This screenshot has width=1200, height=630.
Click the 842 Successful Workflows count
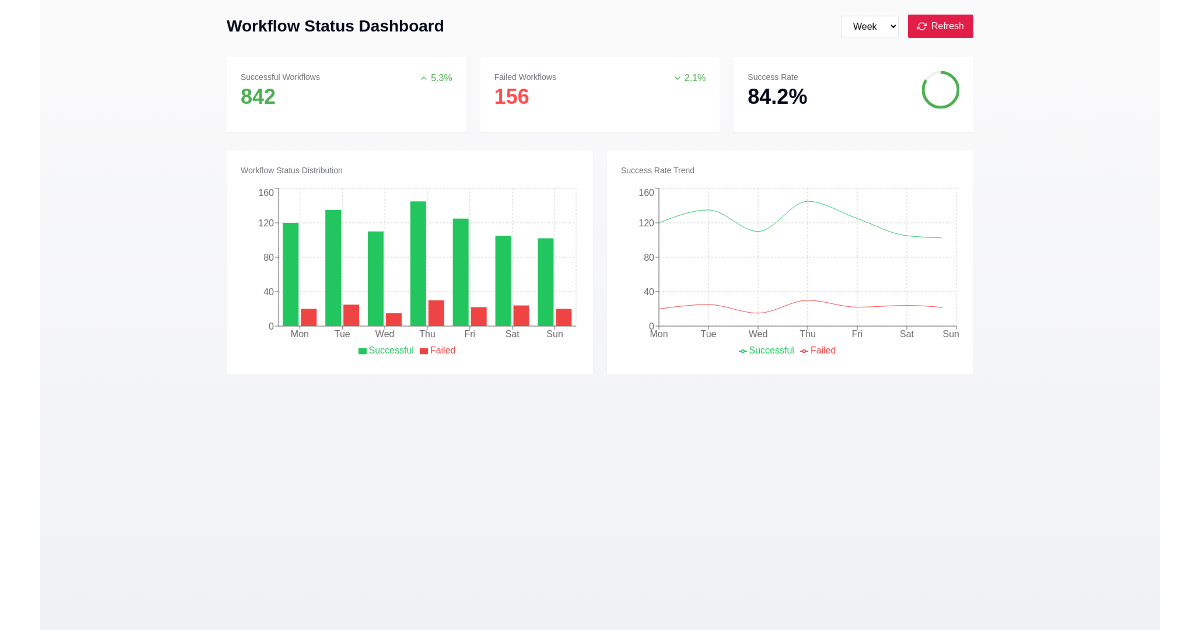(258, 97)
